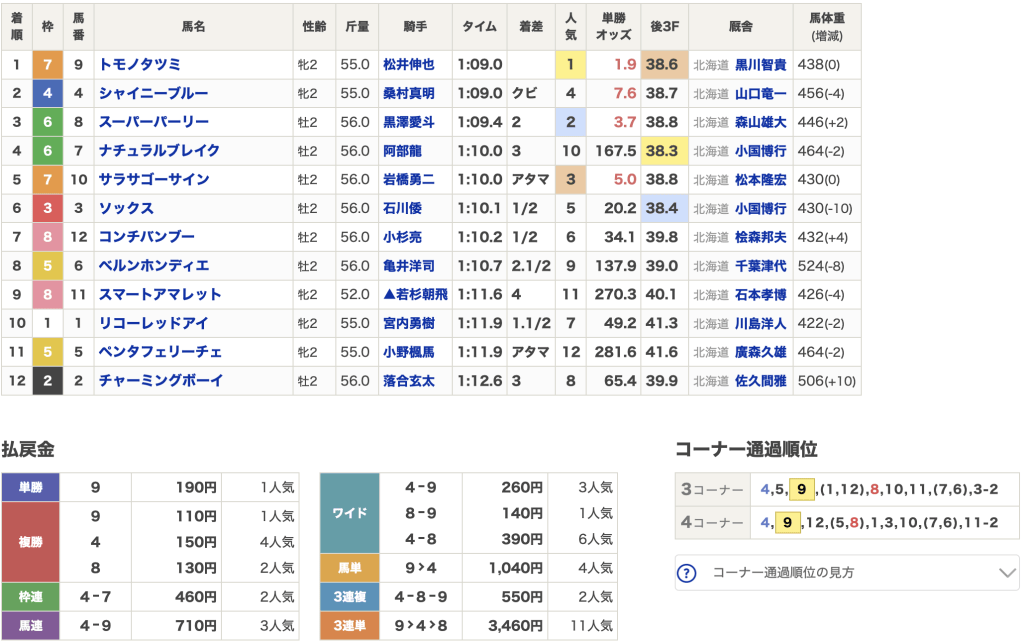Screen dimensions: 1024x642
Task: Open jockey 亀井洋司 profile
Action: click(409, 266)
